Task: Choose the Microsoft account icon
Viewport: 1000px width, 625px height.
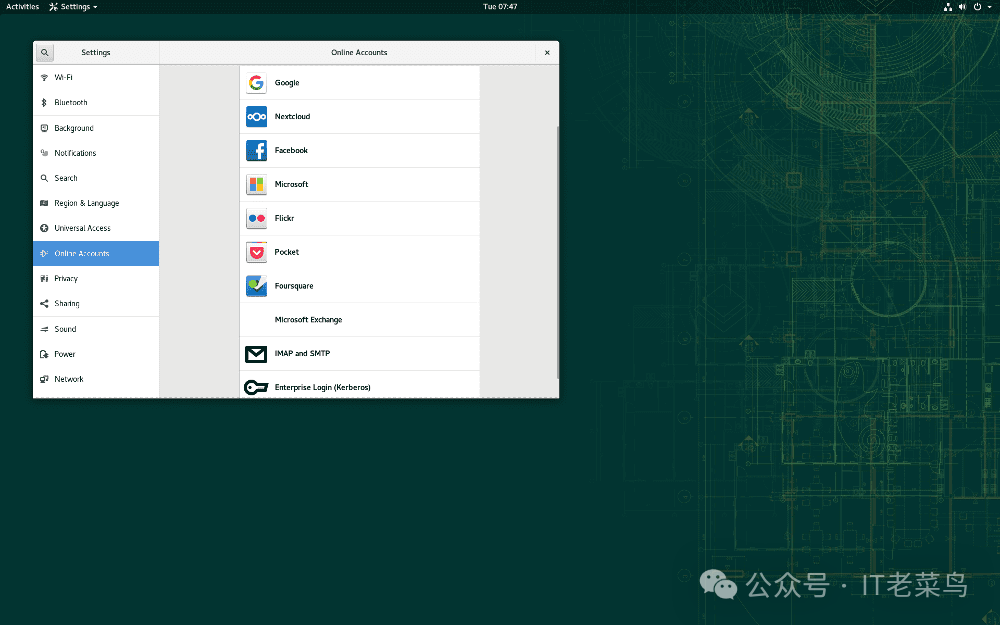Action: coord(256,184)
